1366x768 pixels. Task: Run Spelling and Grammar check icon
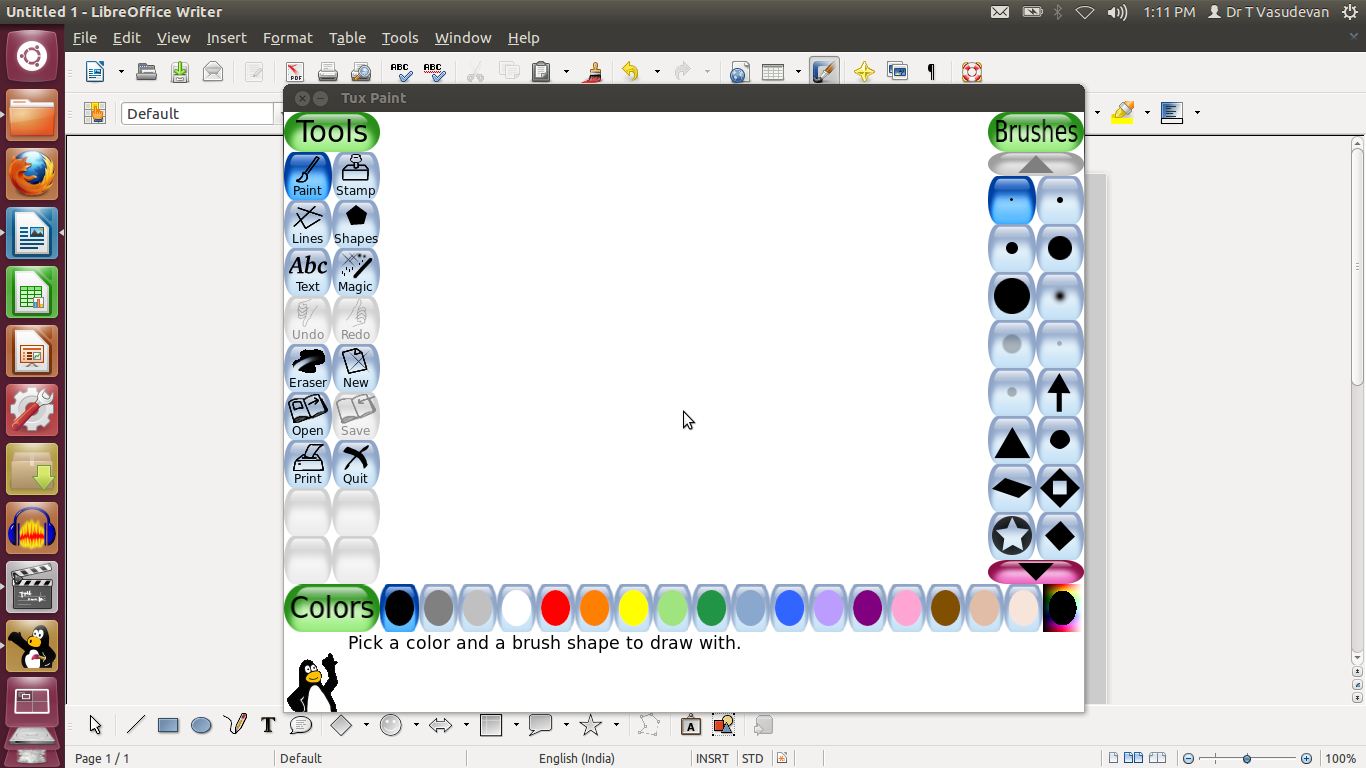point(401,72)
